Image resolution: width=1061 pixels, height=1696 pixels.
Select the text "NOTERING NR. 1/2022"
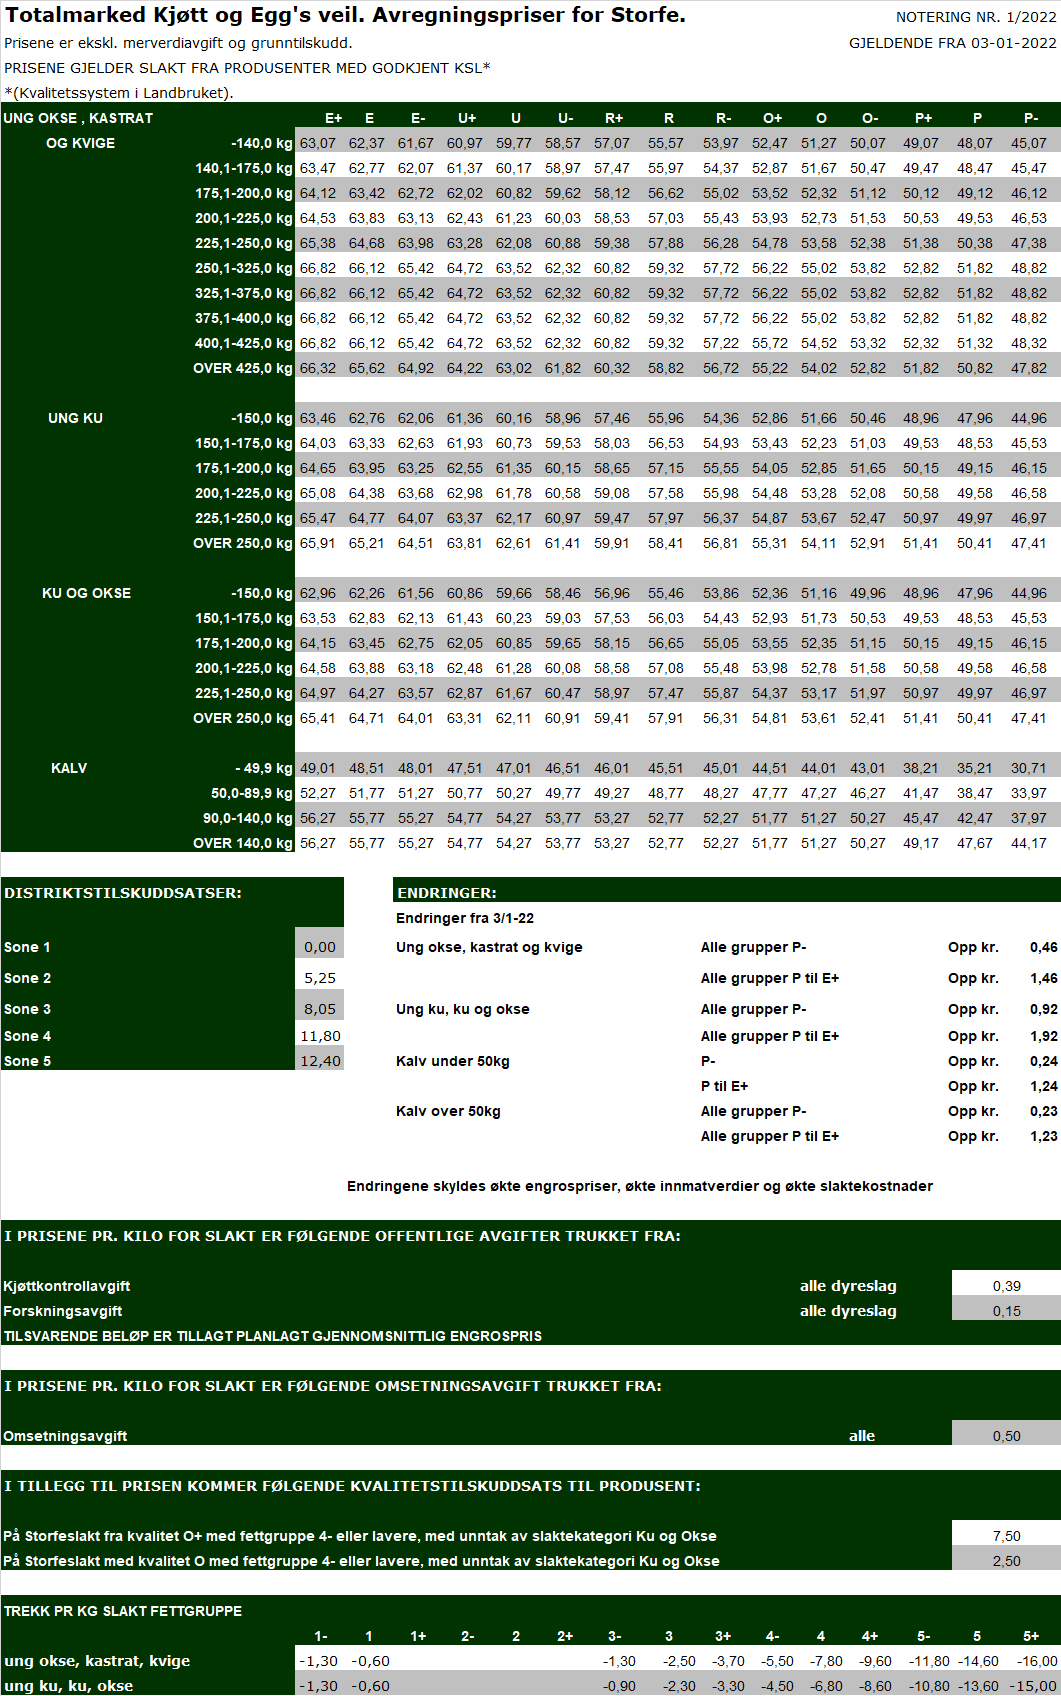pyautogui.click(x=976, y=17)
